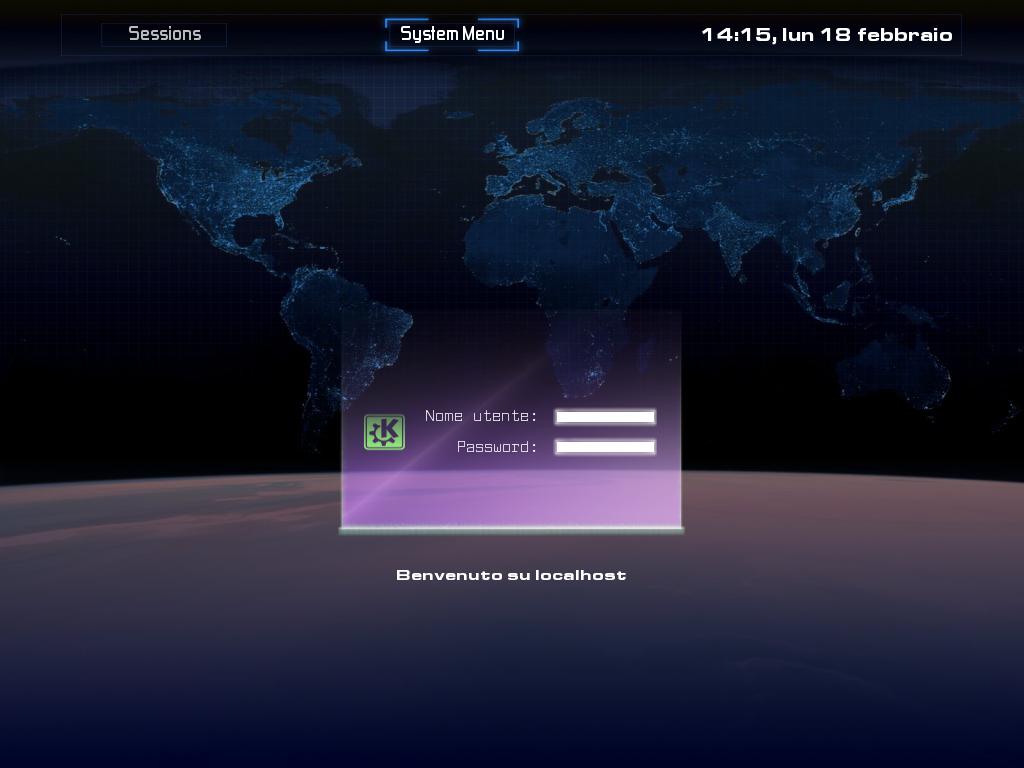Click the Benvenuto su localhost text
This screenshot has height=768, width=1024.
coord(511,575)
